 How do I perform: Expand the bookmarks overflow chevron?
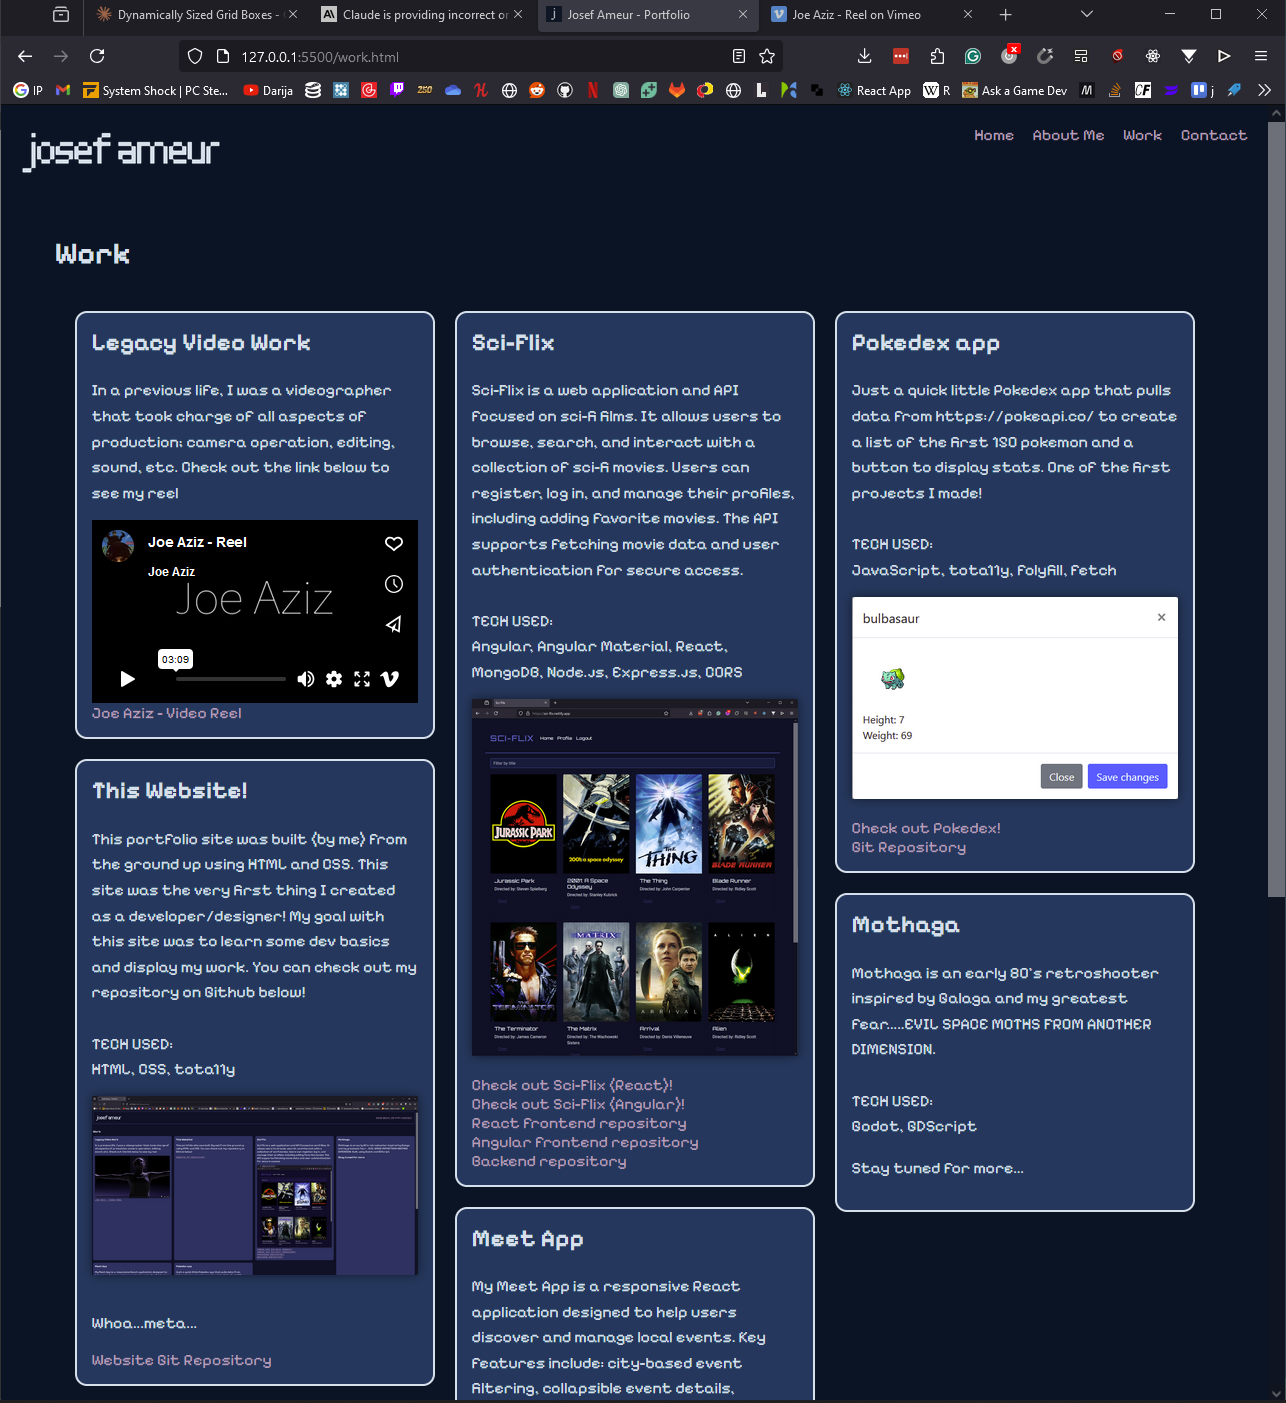[1264, 90]
